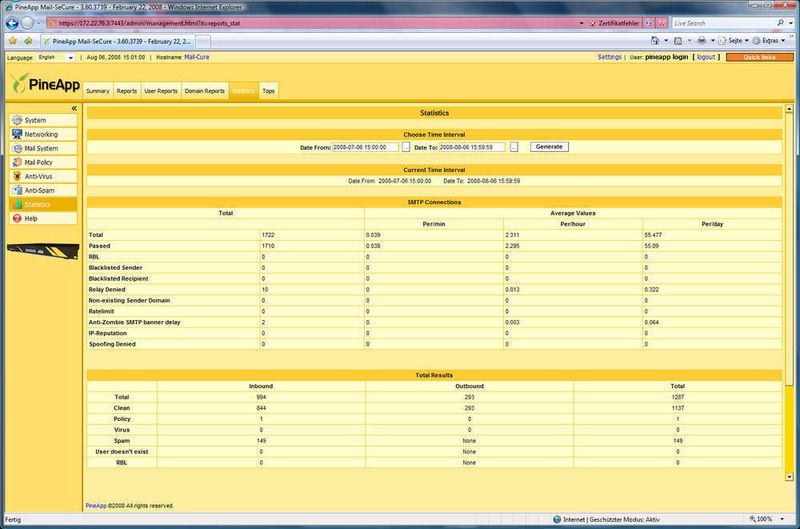800x529 pixels.
Task: Click the browser Home icon
Action: tap(655, 40)
